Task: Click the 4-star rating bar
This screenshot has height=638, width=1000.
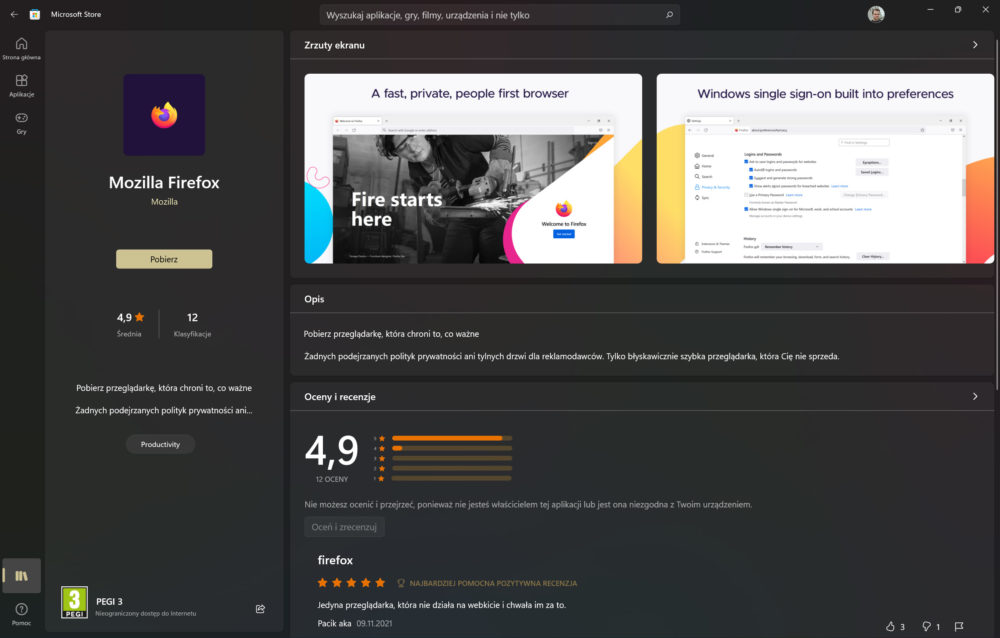Action: click(x=452, y=448)
